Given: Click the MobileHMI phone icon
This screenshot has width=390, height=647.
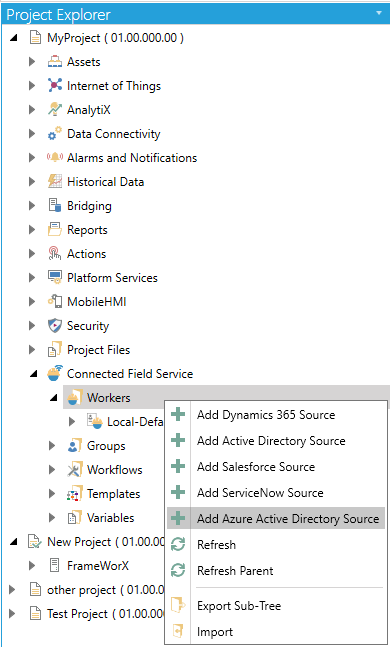Looking at the screenshot, I should pos(55,302).
